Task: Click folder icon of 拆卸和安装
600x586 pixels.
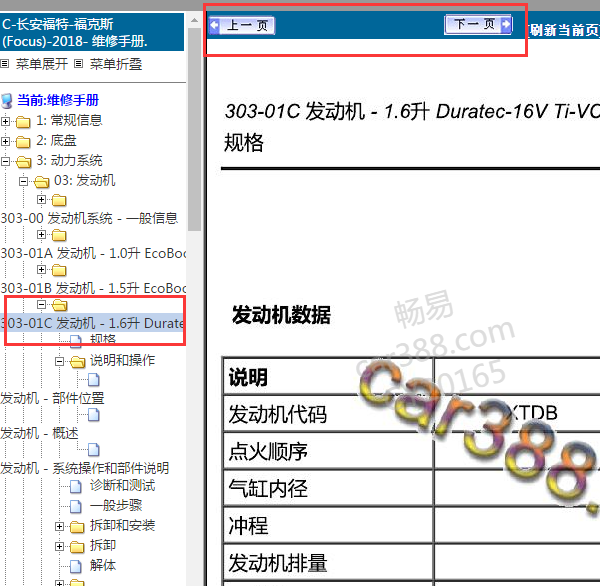Action: coord(77,527)
